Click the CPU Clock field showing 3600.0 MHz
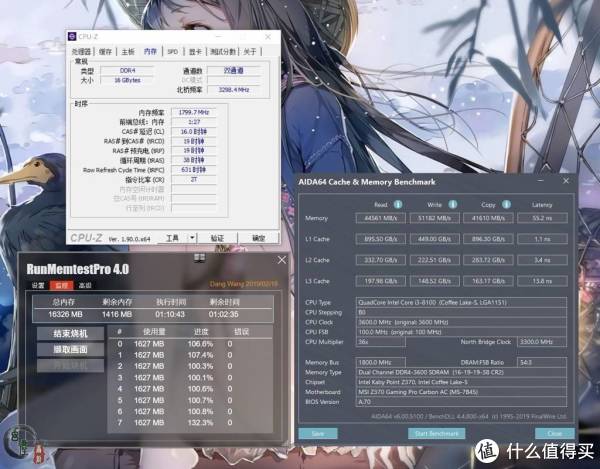 (x=461, y=322)
